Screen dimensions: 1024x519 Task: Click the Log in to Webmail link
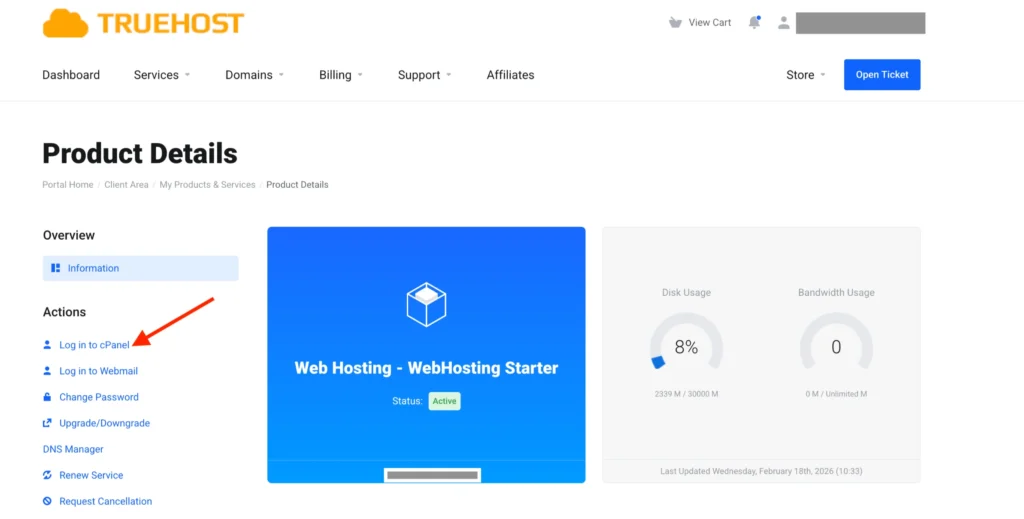(99, 371)
